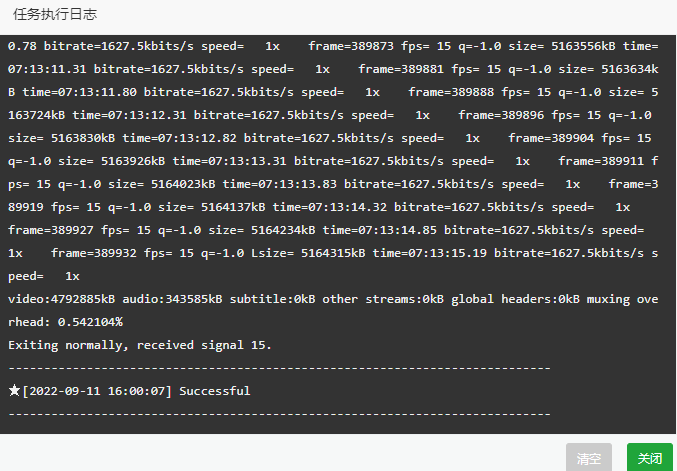The width and height of the screenshot is (677, 471).
Task: Click the 'peed= 1x' log line
Action: pos(44,276)
